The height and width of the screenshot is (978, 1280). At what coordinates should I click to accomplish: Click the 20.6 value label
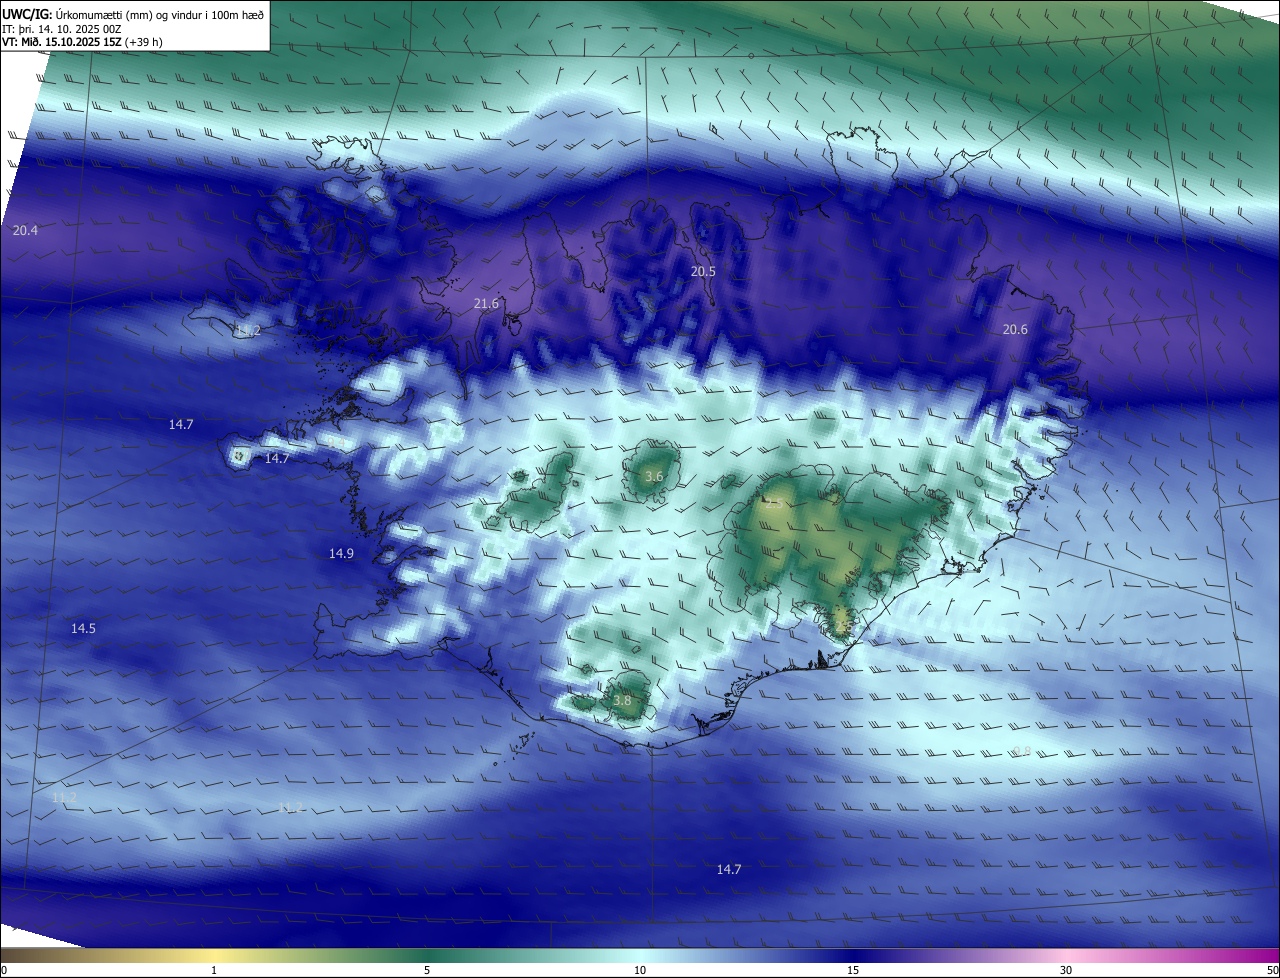point(1015,330)
